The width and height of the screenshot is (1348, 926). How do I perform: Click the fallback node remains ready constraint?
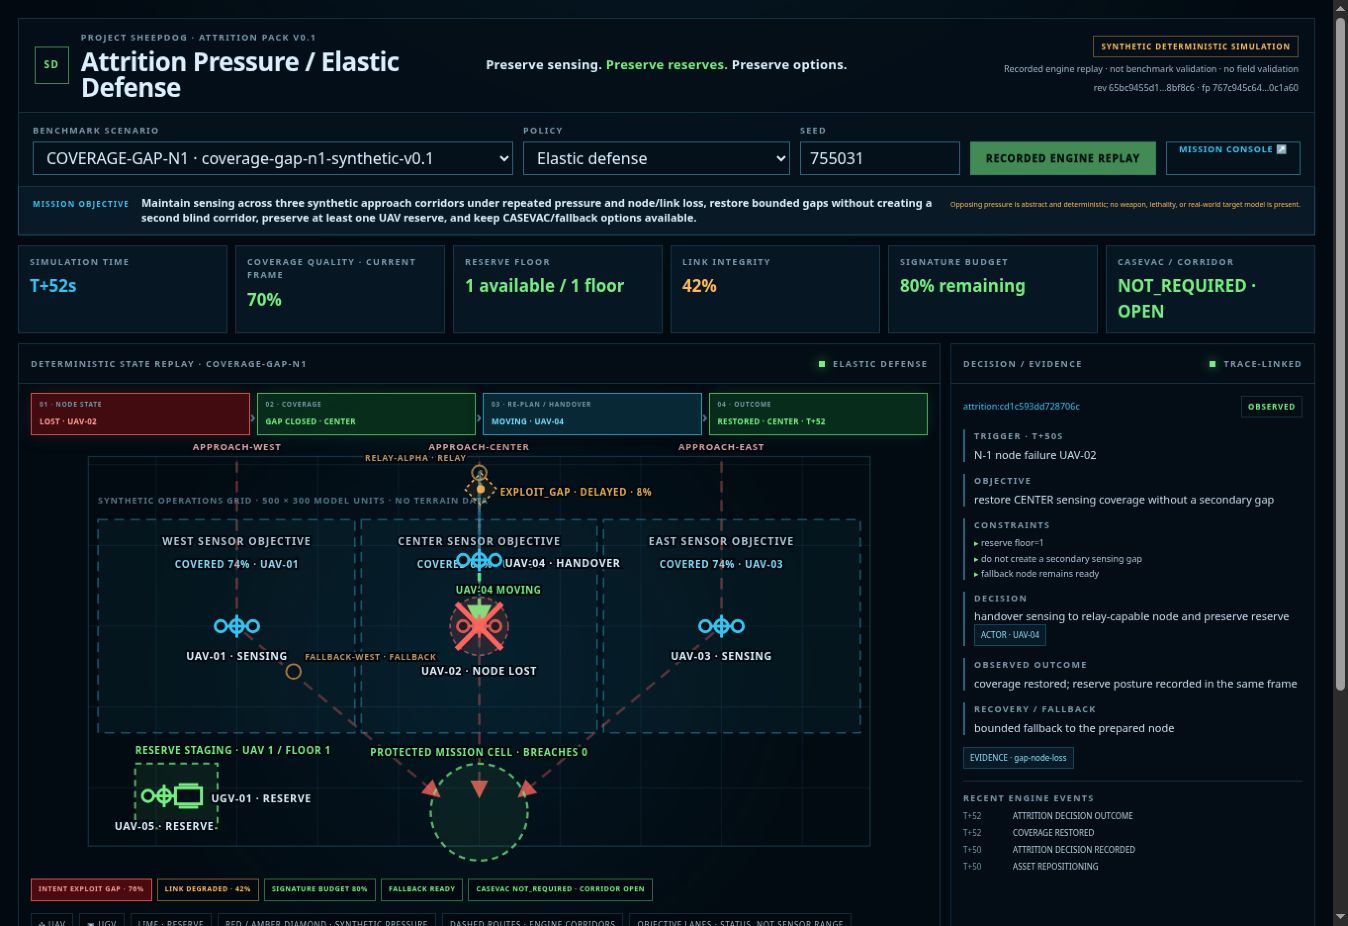[x=1040, y=574]
